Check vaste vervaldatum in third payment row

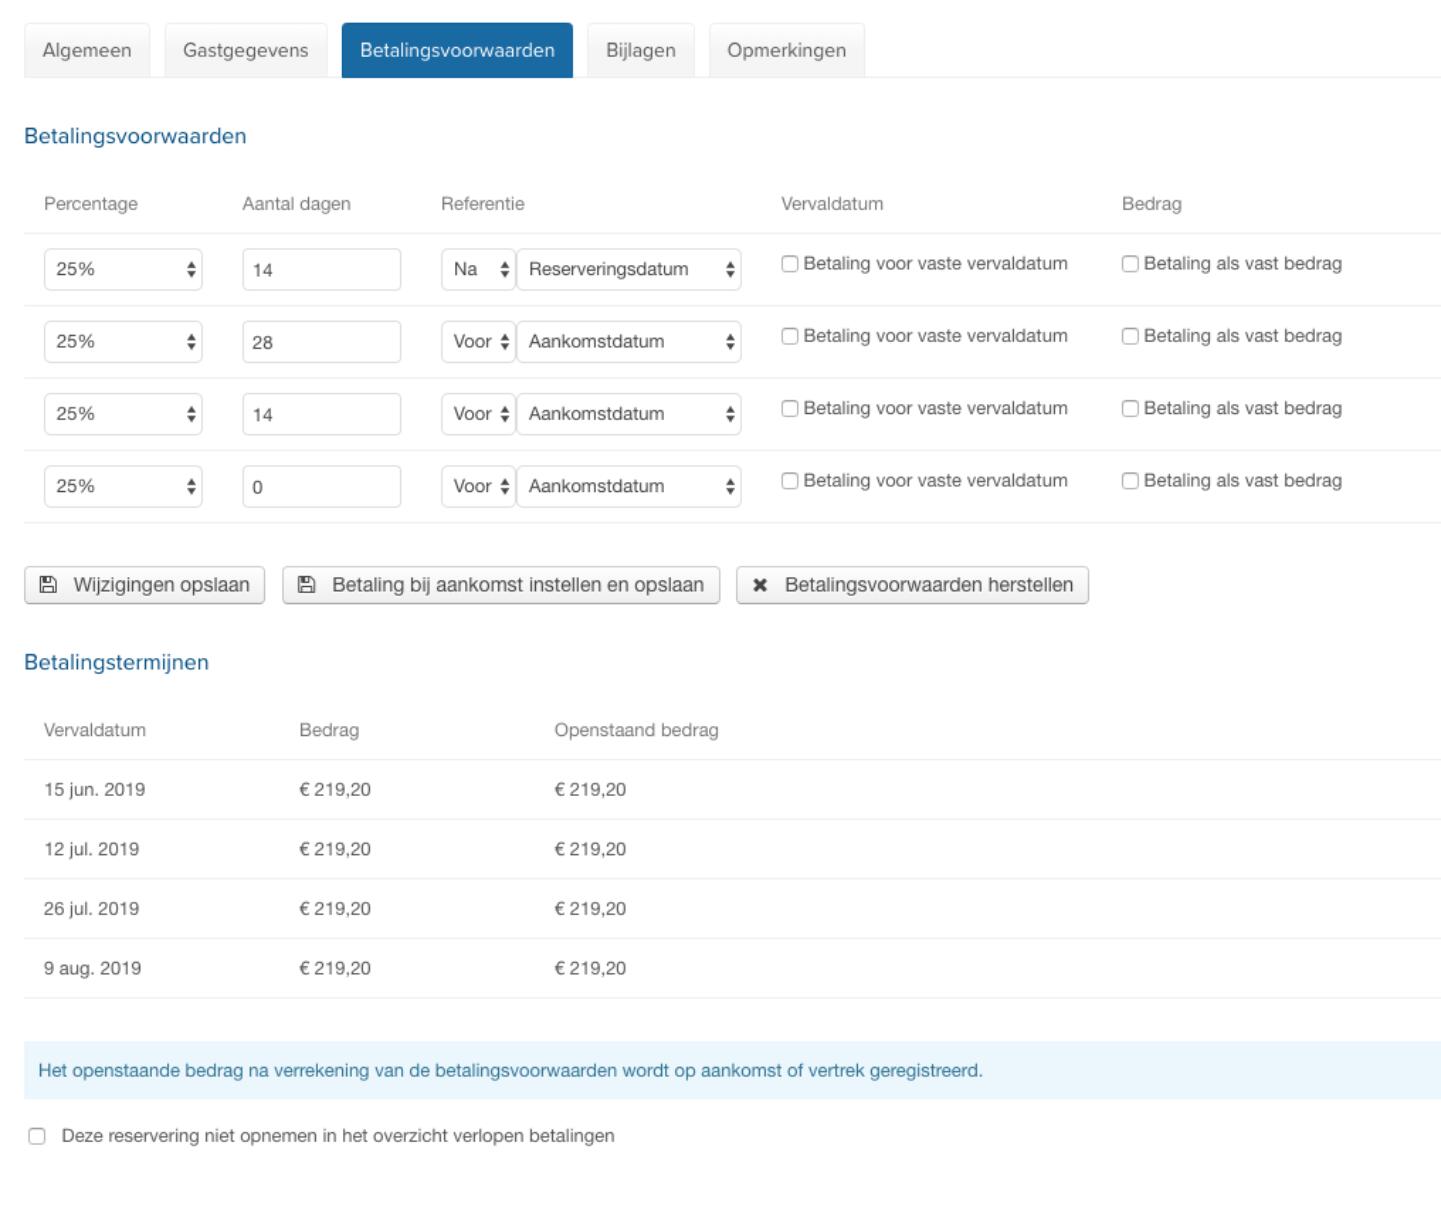point(790,409)
